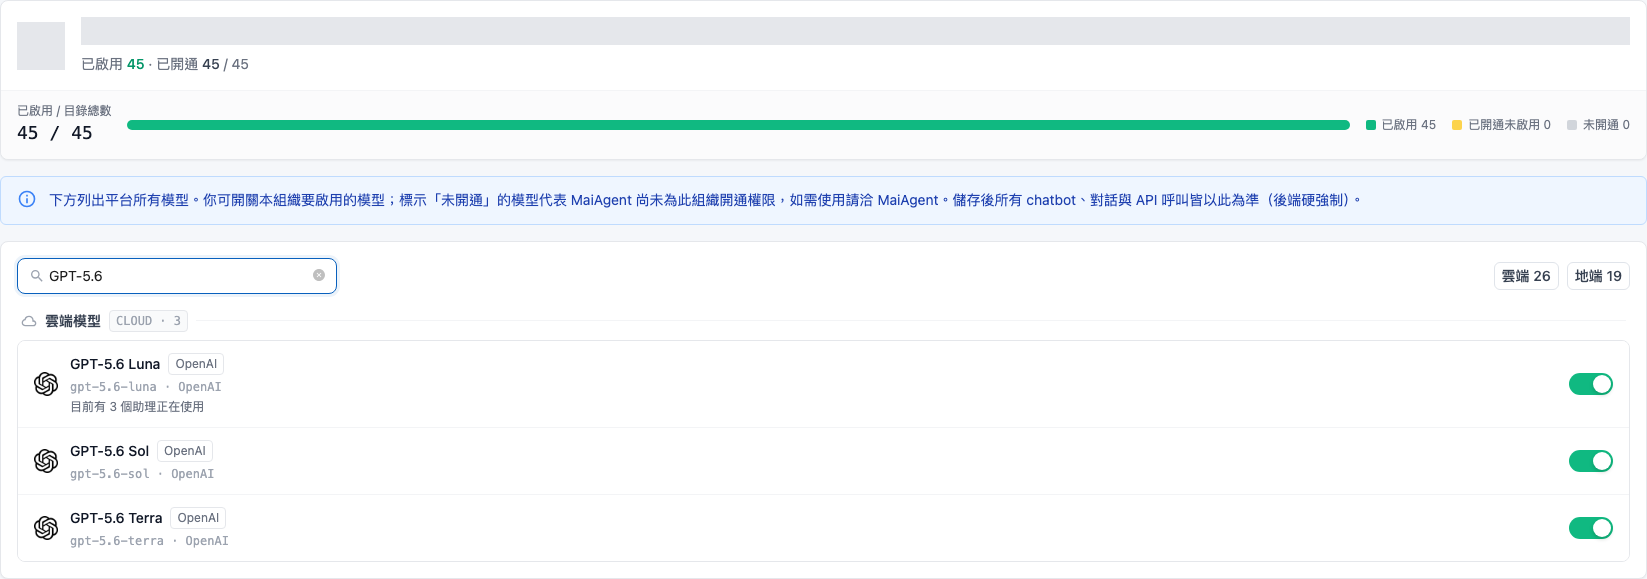Click the OpenAI logo for GPT-5.6 Sol

pyautogui.click(x=46, y=460)
